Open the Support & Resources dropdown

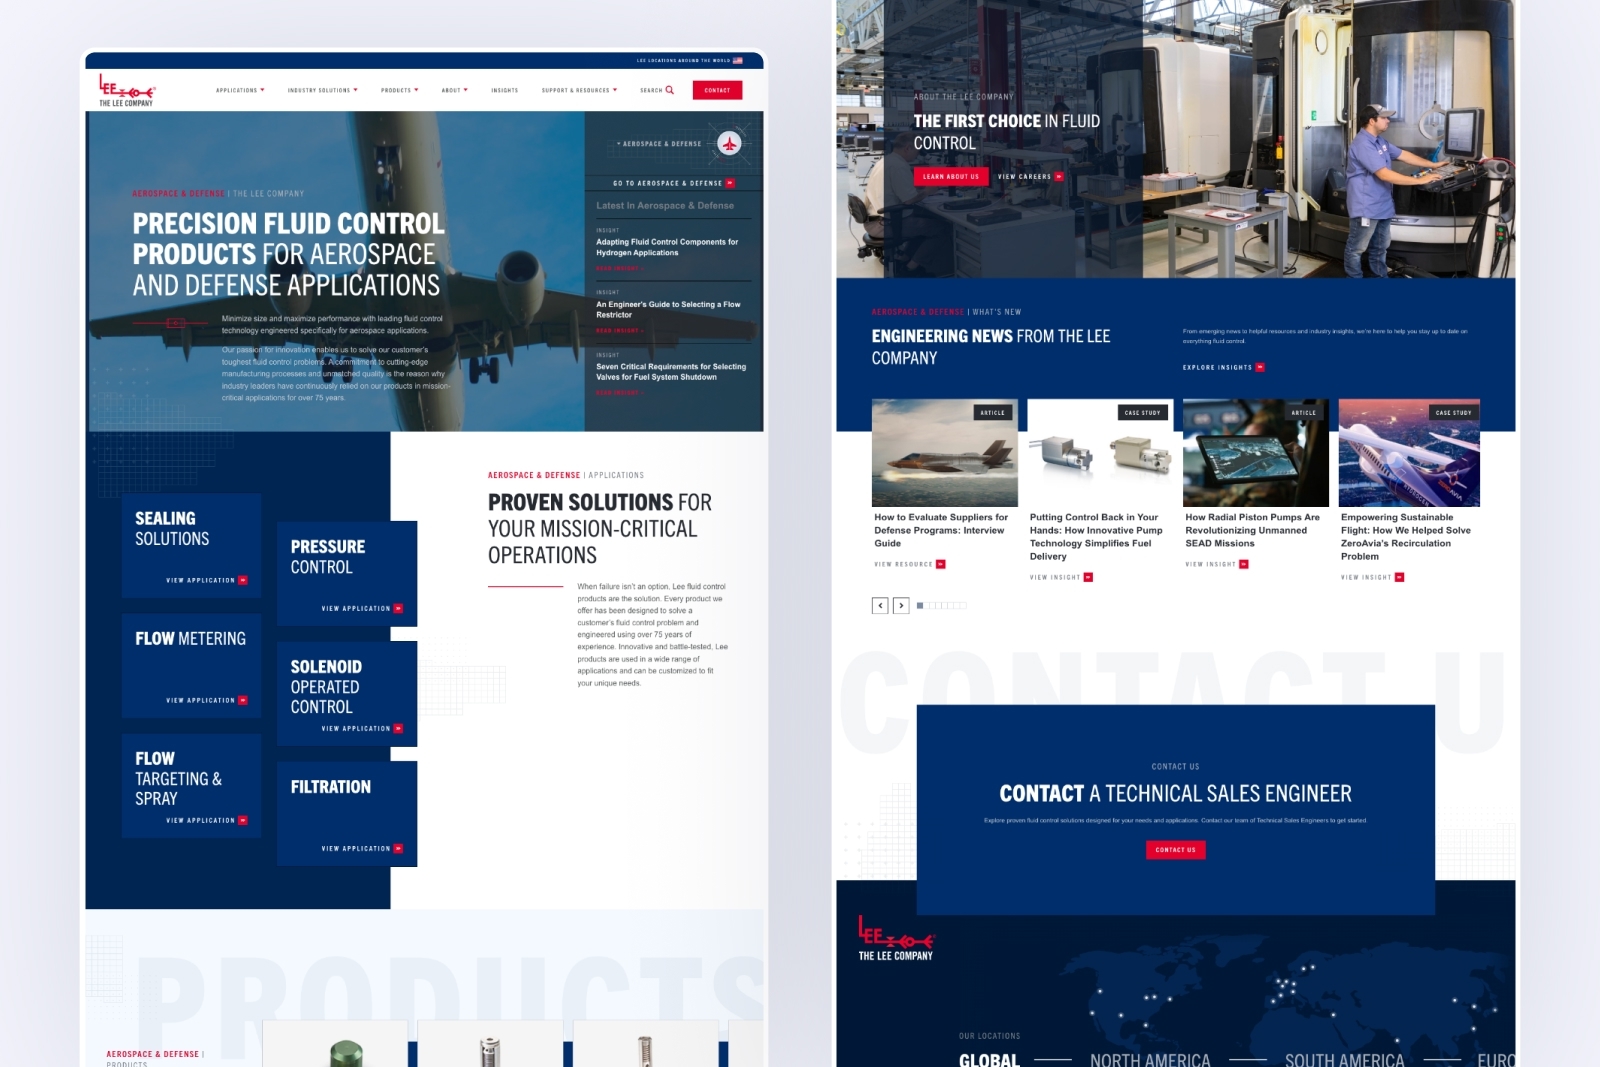[x=579, y=90]
